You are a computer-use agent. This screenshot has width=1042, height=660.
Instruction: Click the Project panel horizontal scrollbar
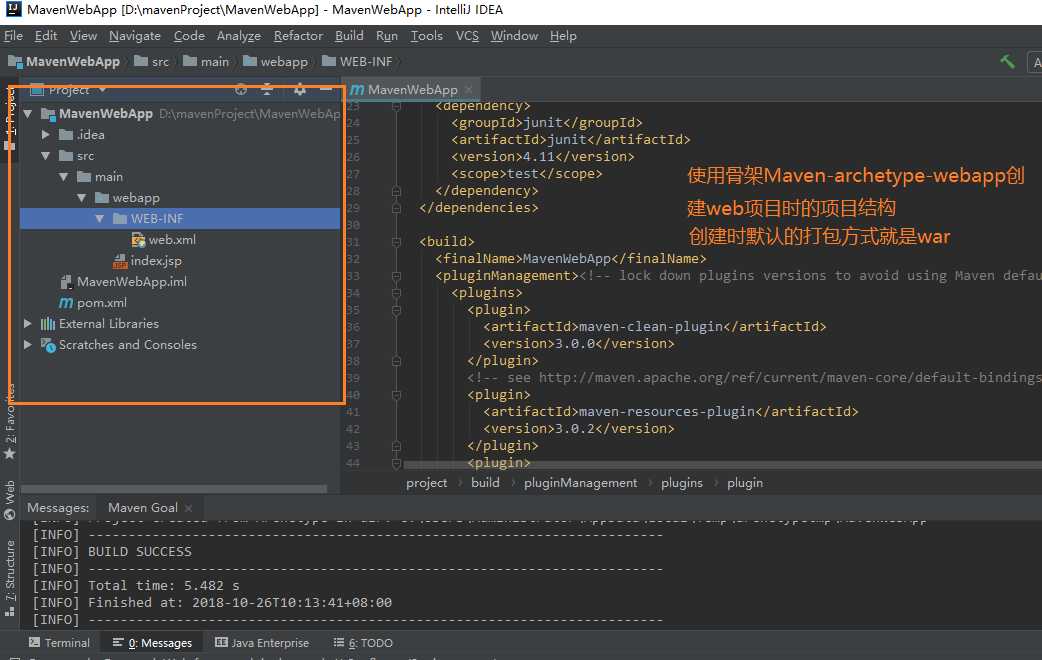(174, 489)
